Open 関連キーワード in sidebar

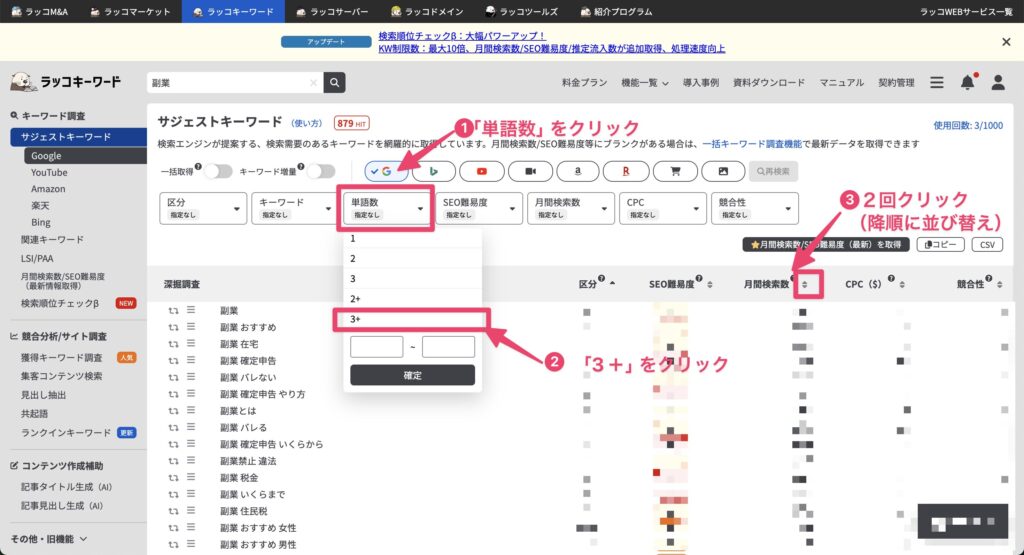click(52, 240)
